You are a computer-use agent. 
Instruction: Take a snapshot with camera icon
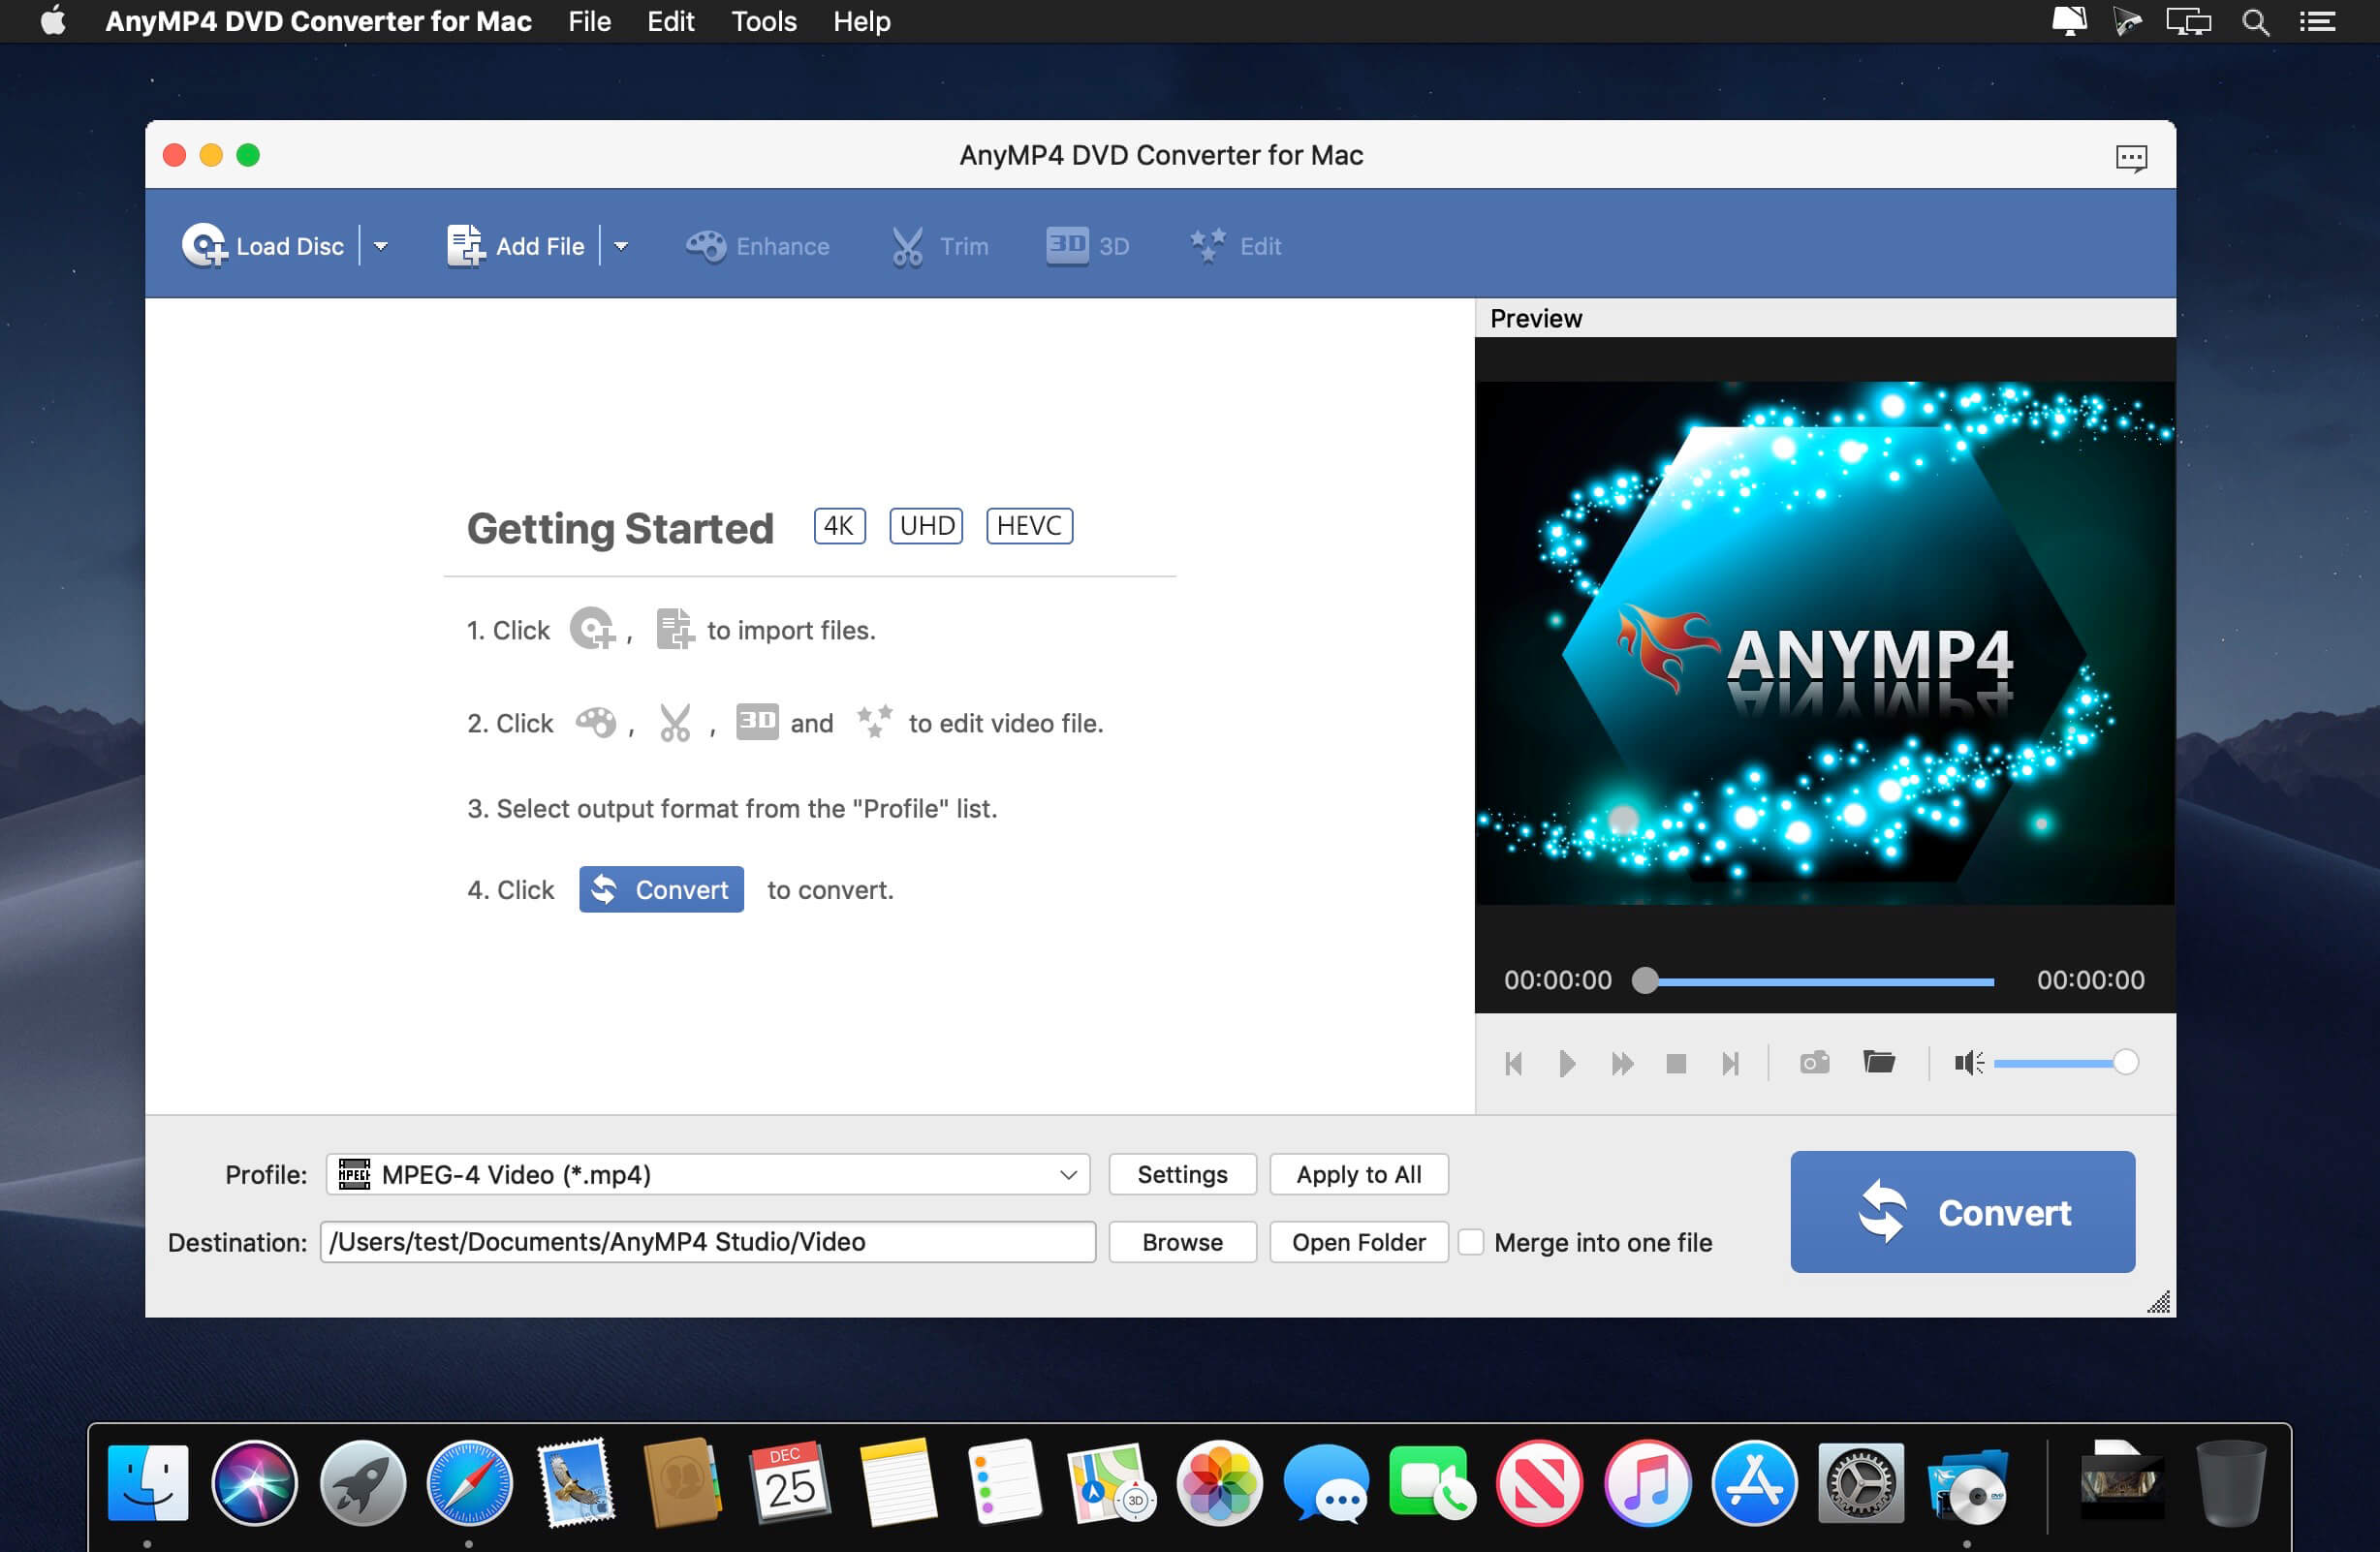1814,1062
